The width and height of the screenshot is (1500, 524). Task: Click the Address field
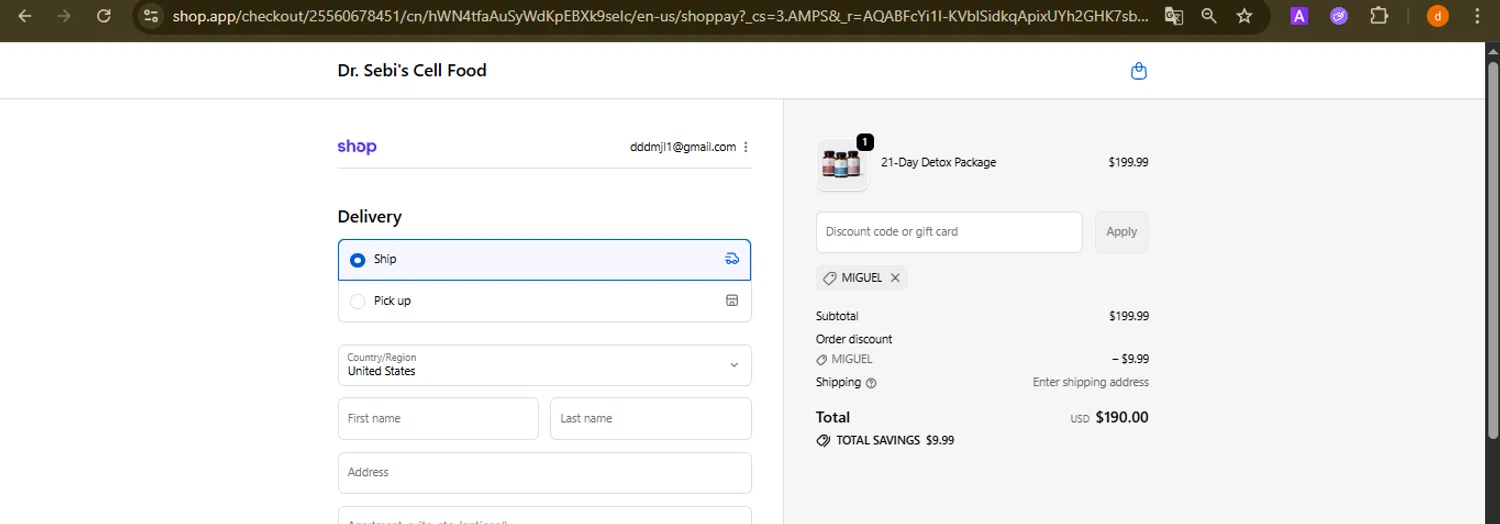[544, 472]
